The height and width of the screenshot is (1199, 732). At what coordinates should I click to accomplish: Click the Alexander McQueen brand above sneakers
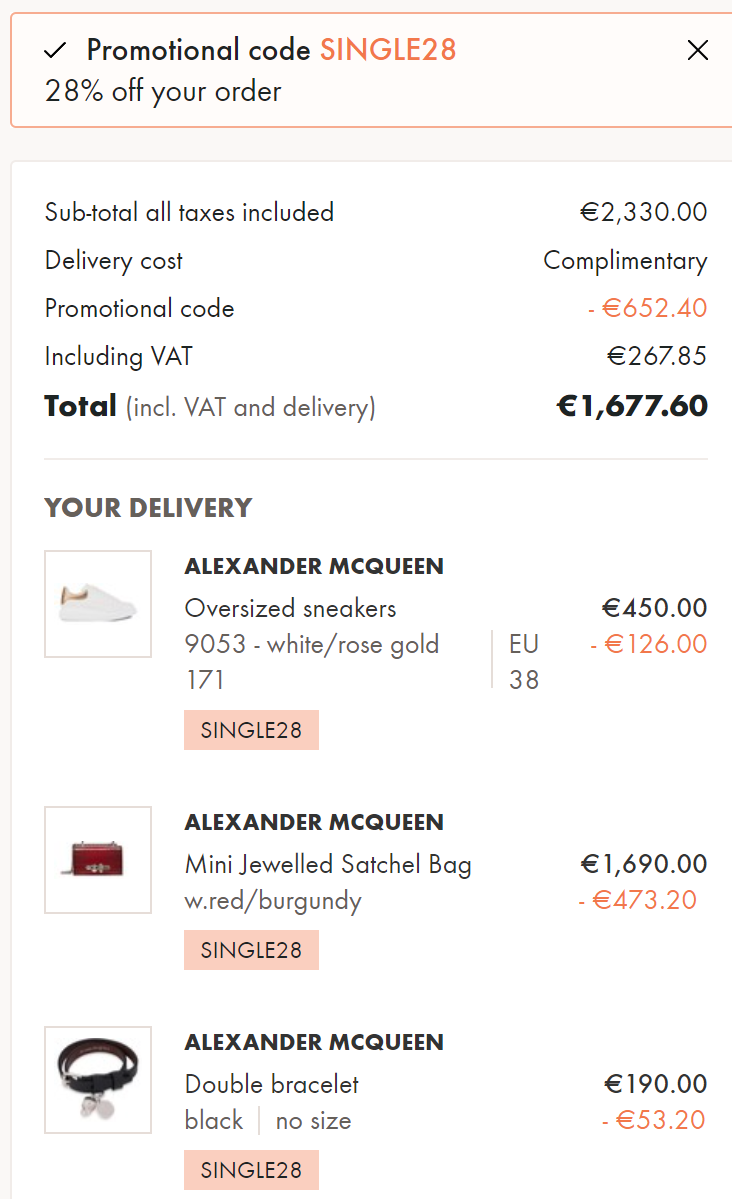click(314, 566)
